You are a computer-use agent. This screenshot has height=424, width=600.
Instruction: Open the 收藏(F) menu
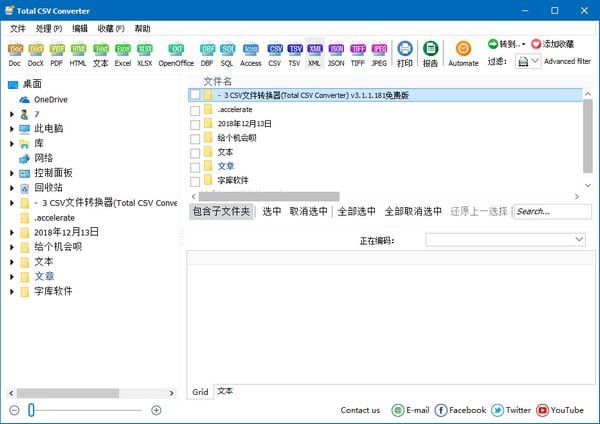[x=111, y=29]
